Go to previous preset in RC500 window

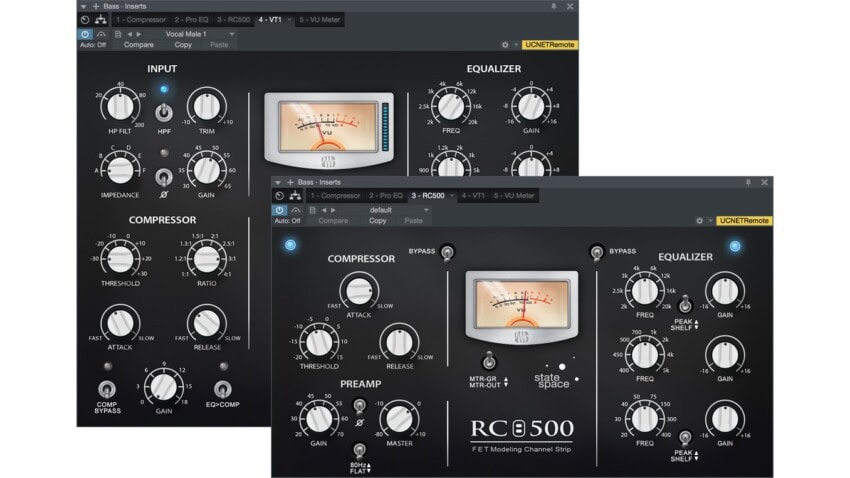pyautogui.click(x=324, y=210)
